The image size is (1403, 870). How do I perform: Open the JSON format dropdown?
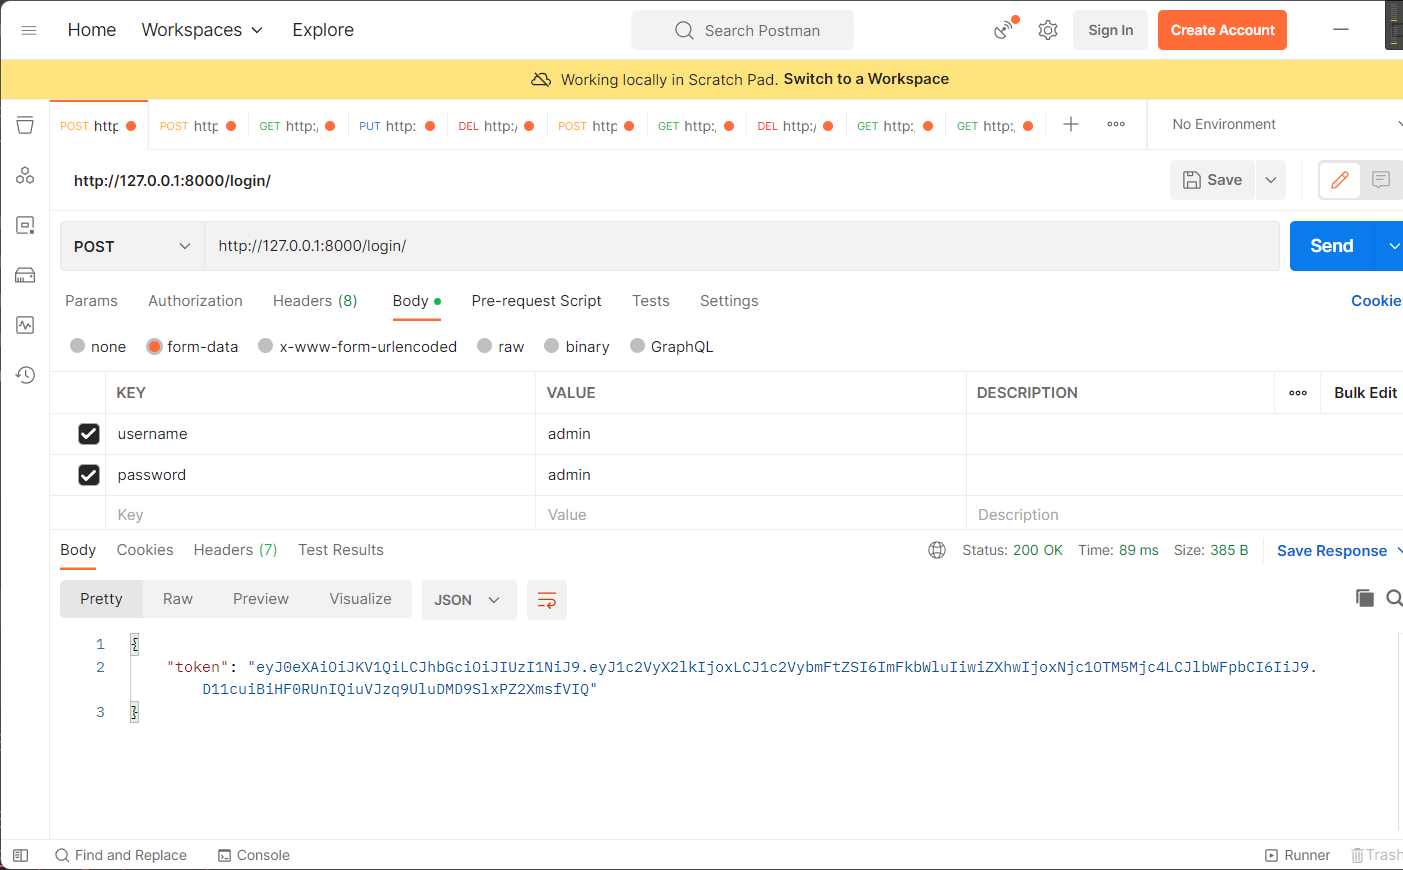pyautogui.click(x=468, y=600)
